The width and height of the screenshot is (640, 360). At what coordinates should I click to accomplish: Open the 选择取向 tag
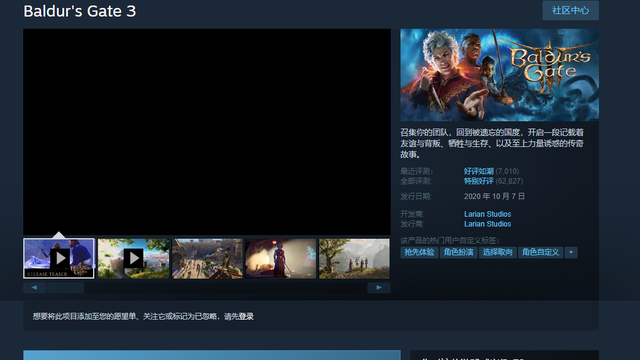(x=498, y=252)
